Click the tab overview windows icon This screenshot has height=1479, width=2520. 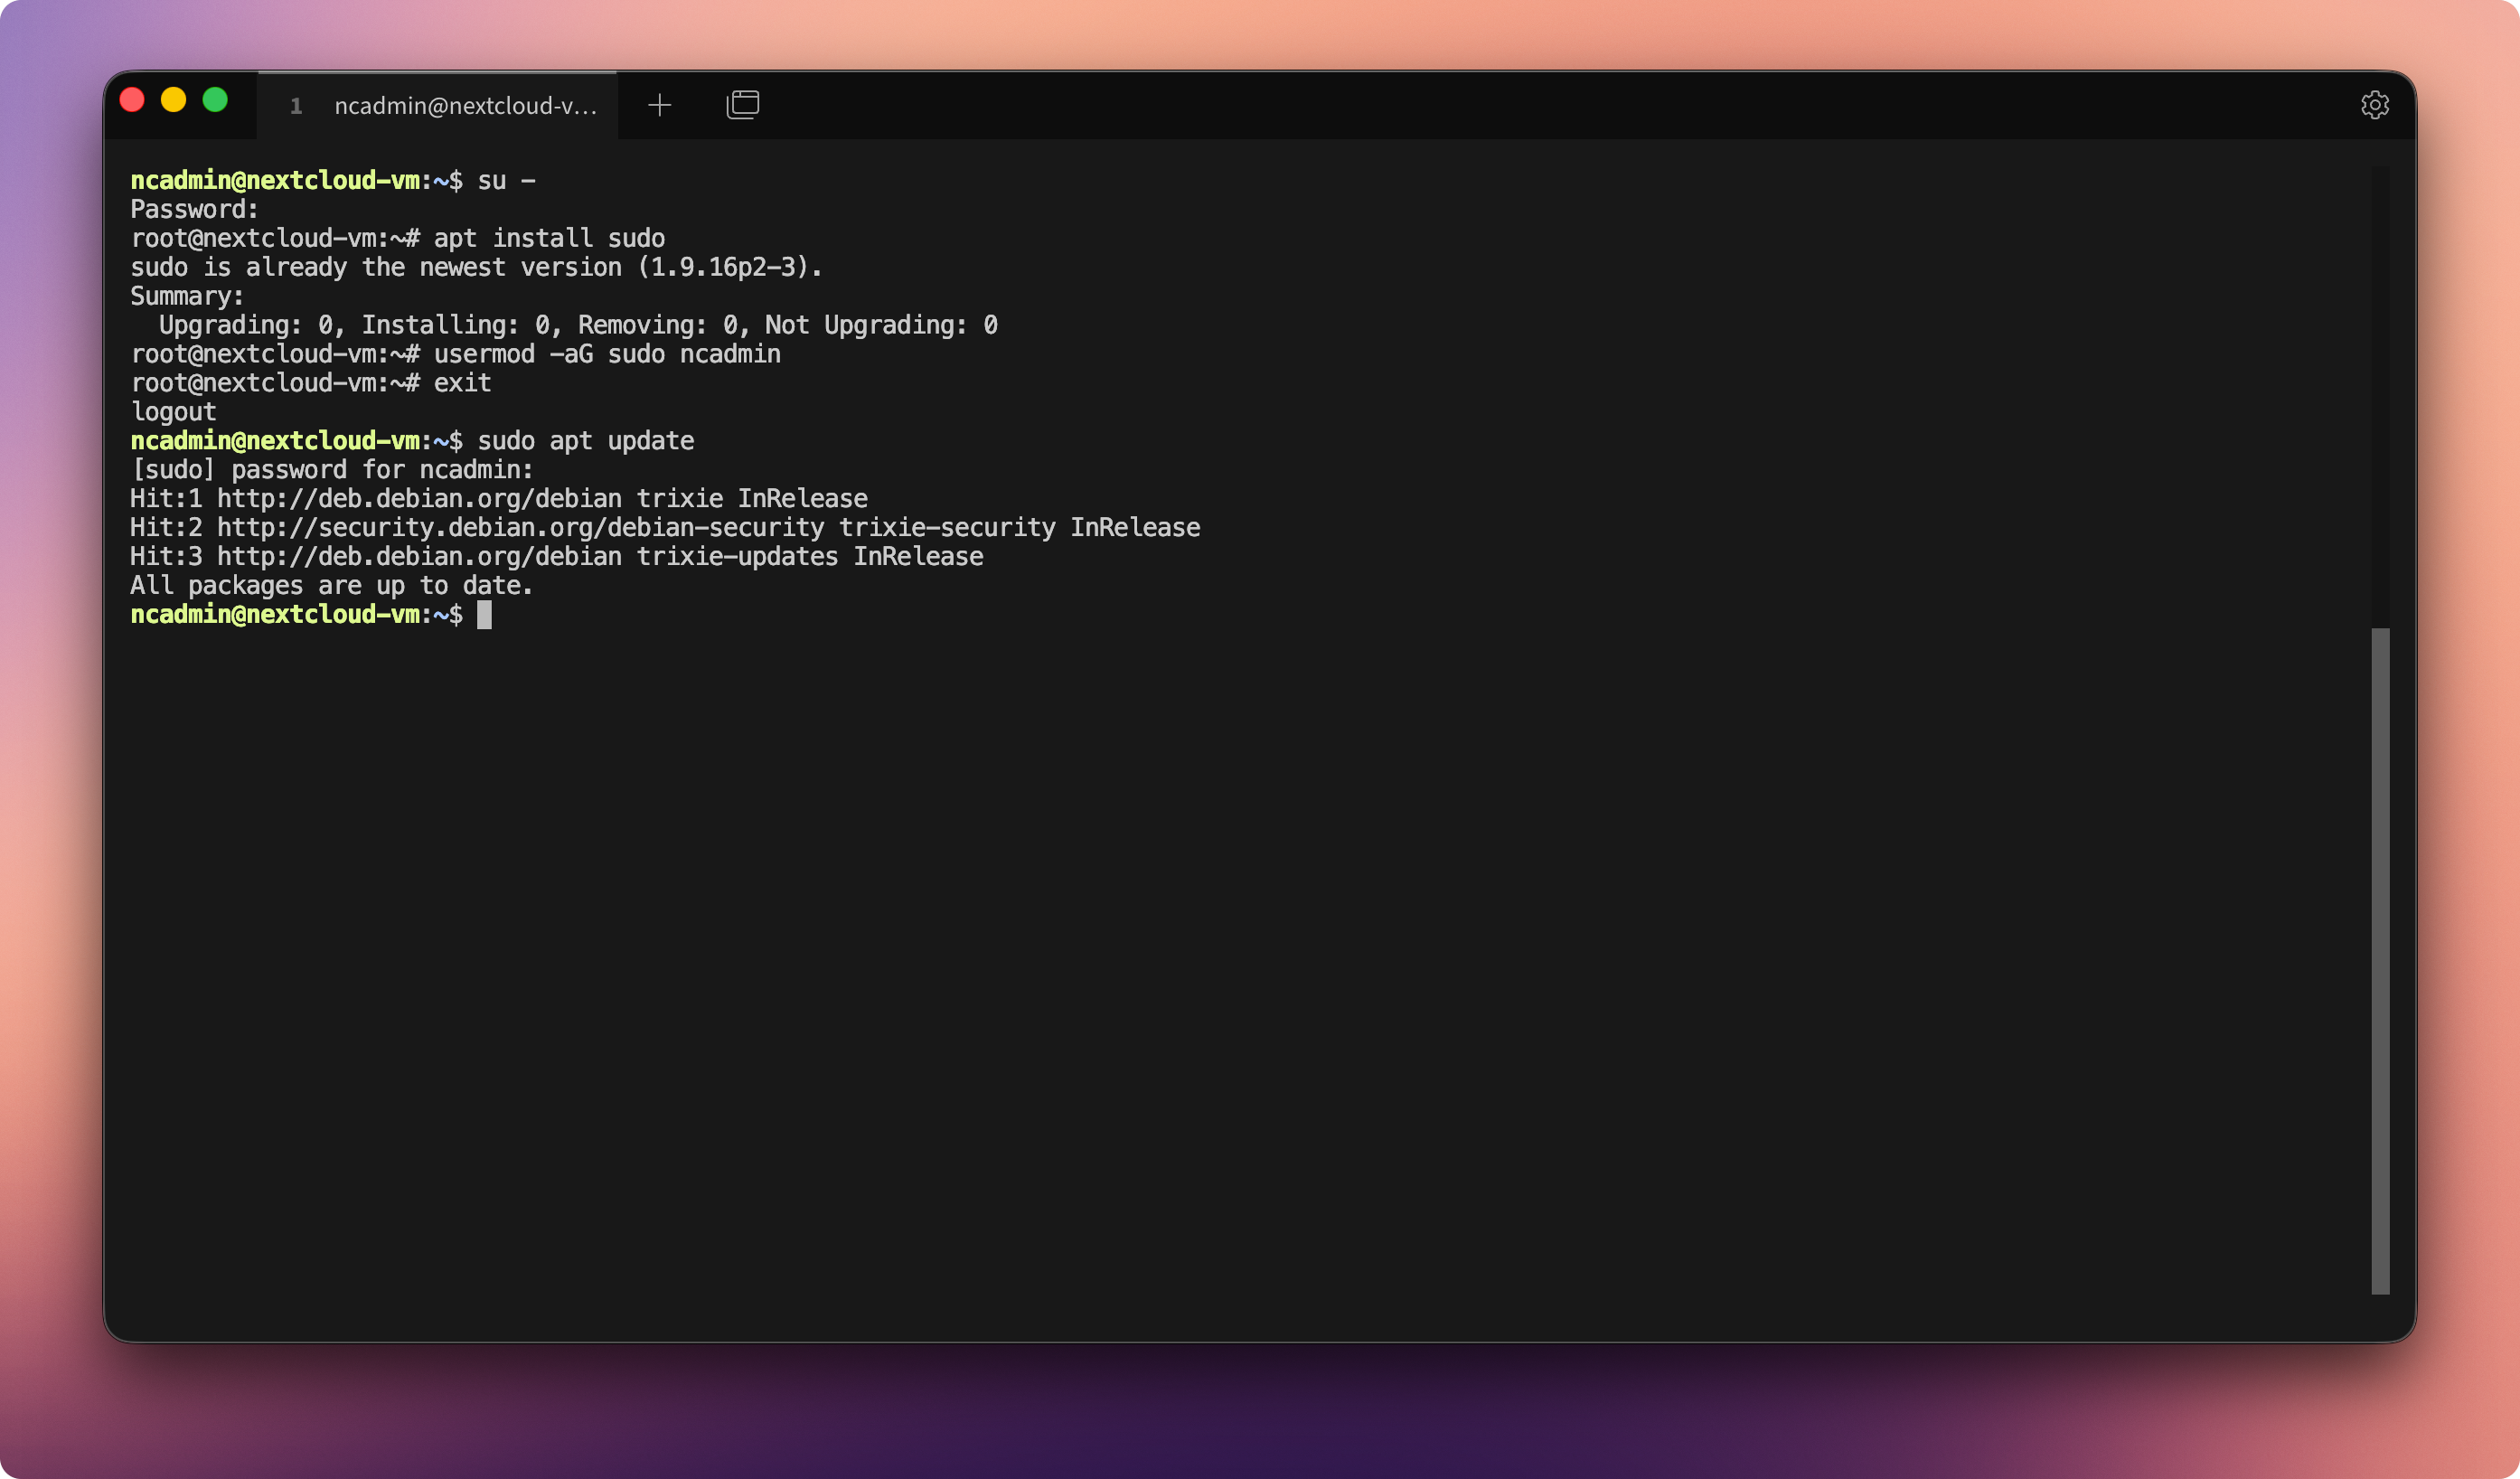tap(742, 105)
